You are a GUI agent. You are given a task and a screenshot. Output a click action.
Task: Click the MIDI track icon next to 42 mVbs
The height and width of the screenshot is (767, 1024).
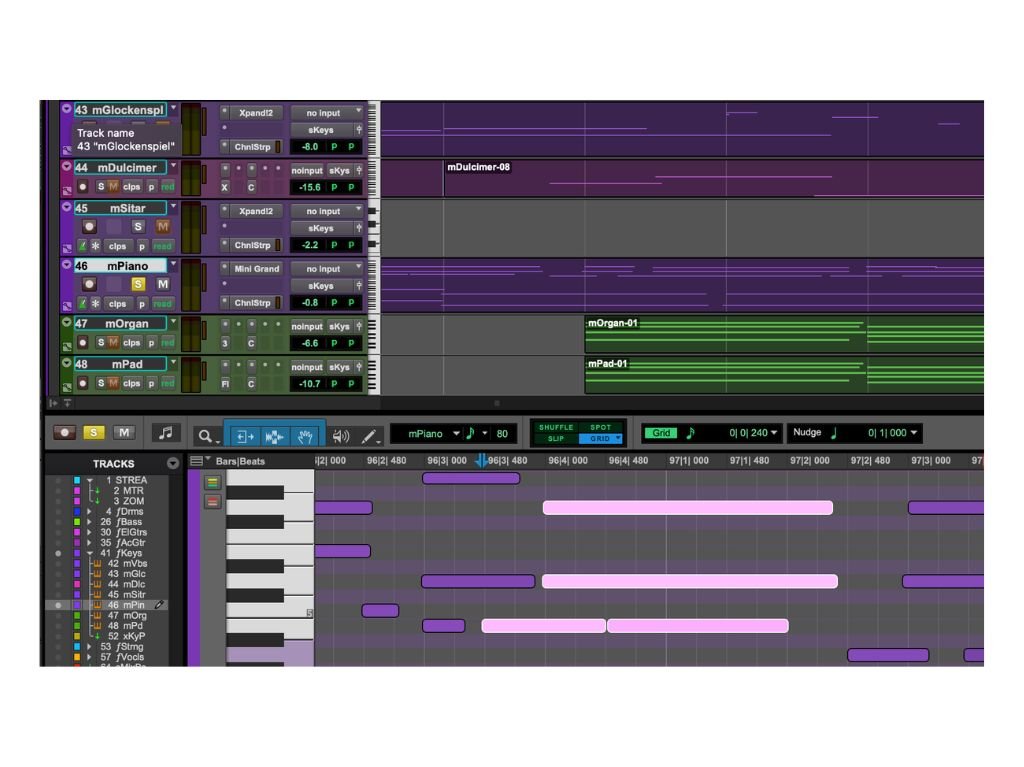(x=97, y=563)
